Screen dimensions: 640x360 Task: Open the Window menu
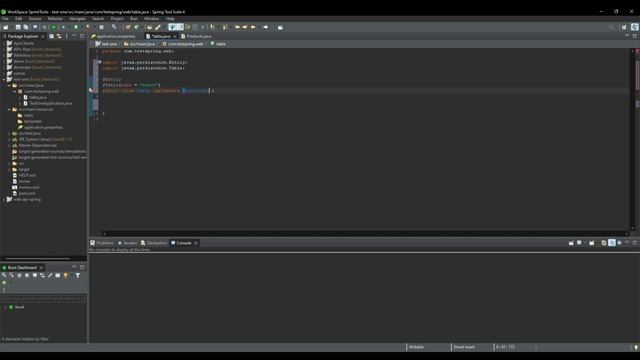151,19
